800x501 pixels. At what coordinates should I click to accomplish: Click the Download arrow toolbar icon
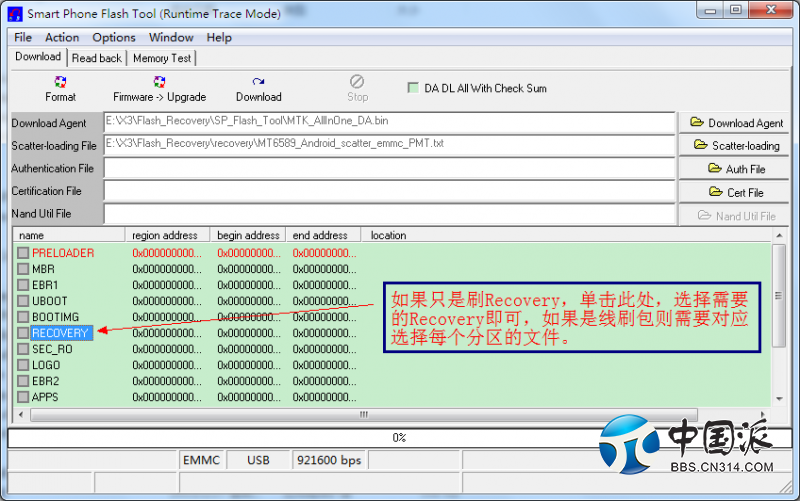258,82
